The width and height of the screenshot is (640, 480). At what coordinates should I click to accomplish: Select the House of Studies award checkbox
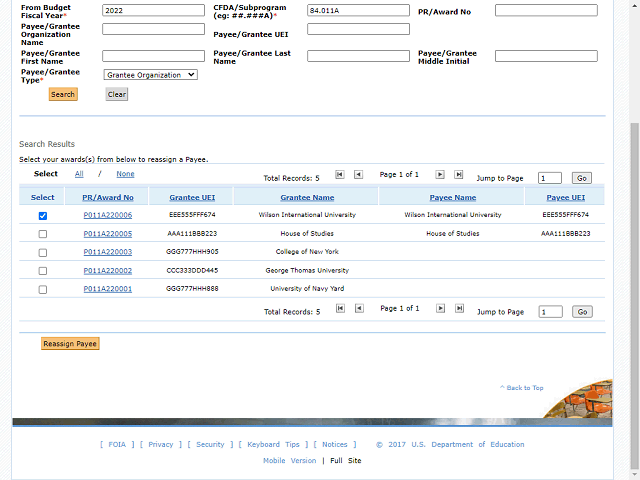coord(42,234)
